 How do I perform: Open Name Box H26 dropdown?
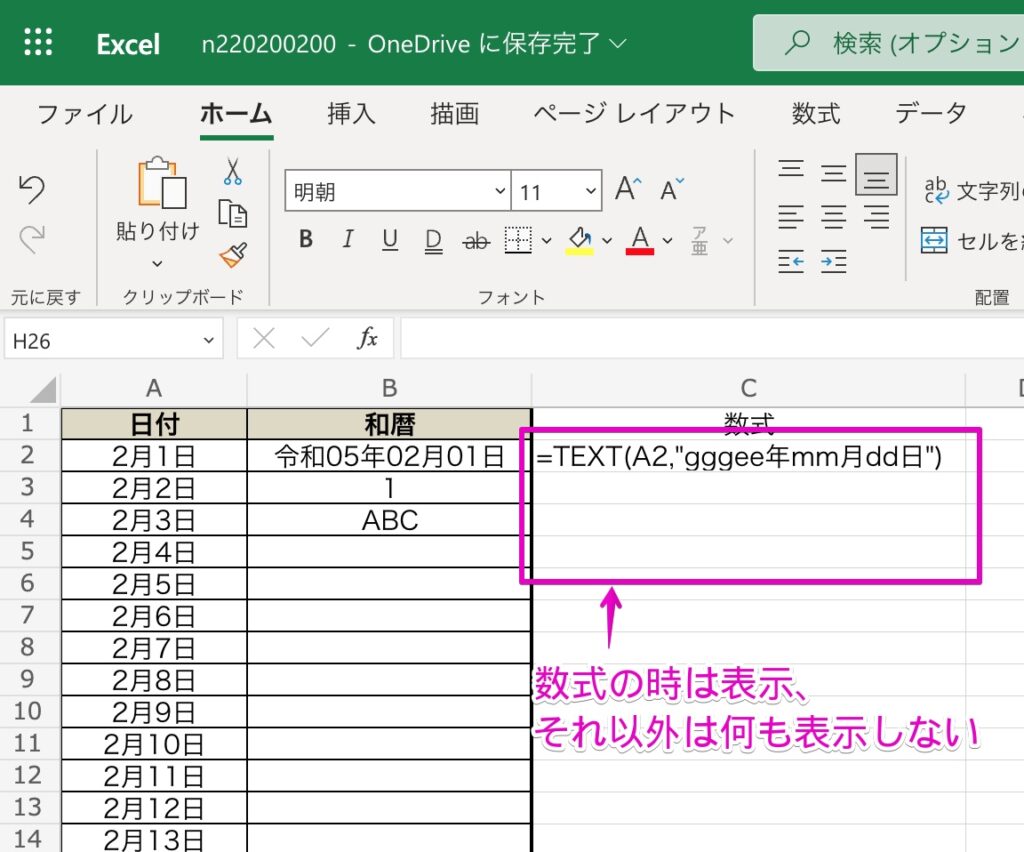[x=208, y=340]
